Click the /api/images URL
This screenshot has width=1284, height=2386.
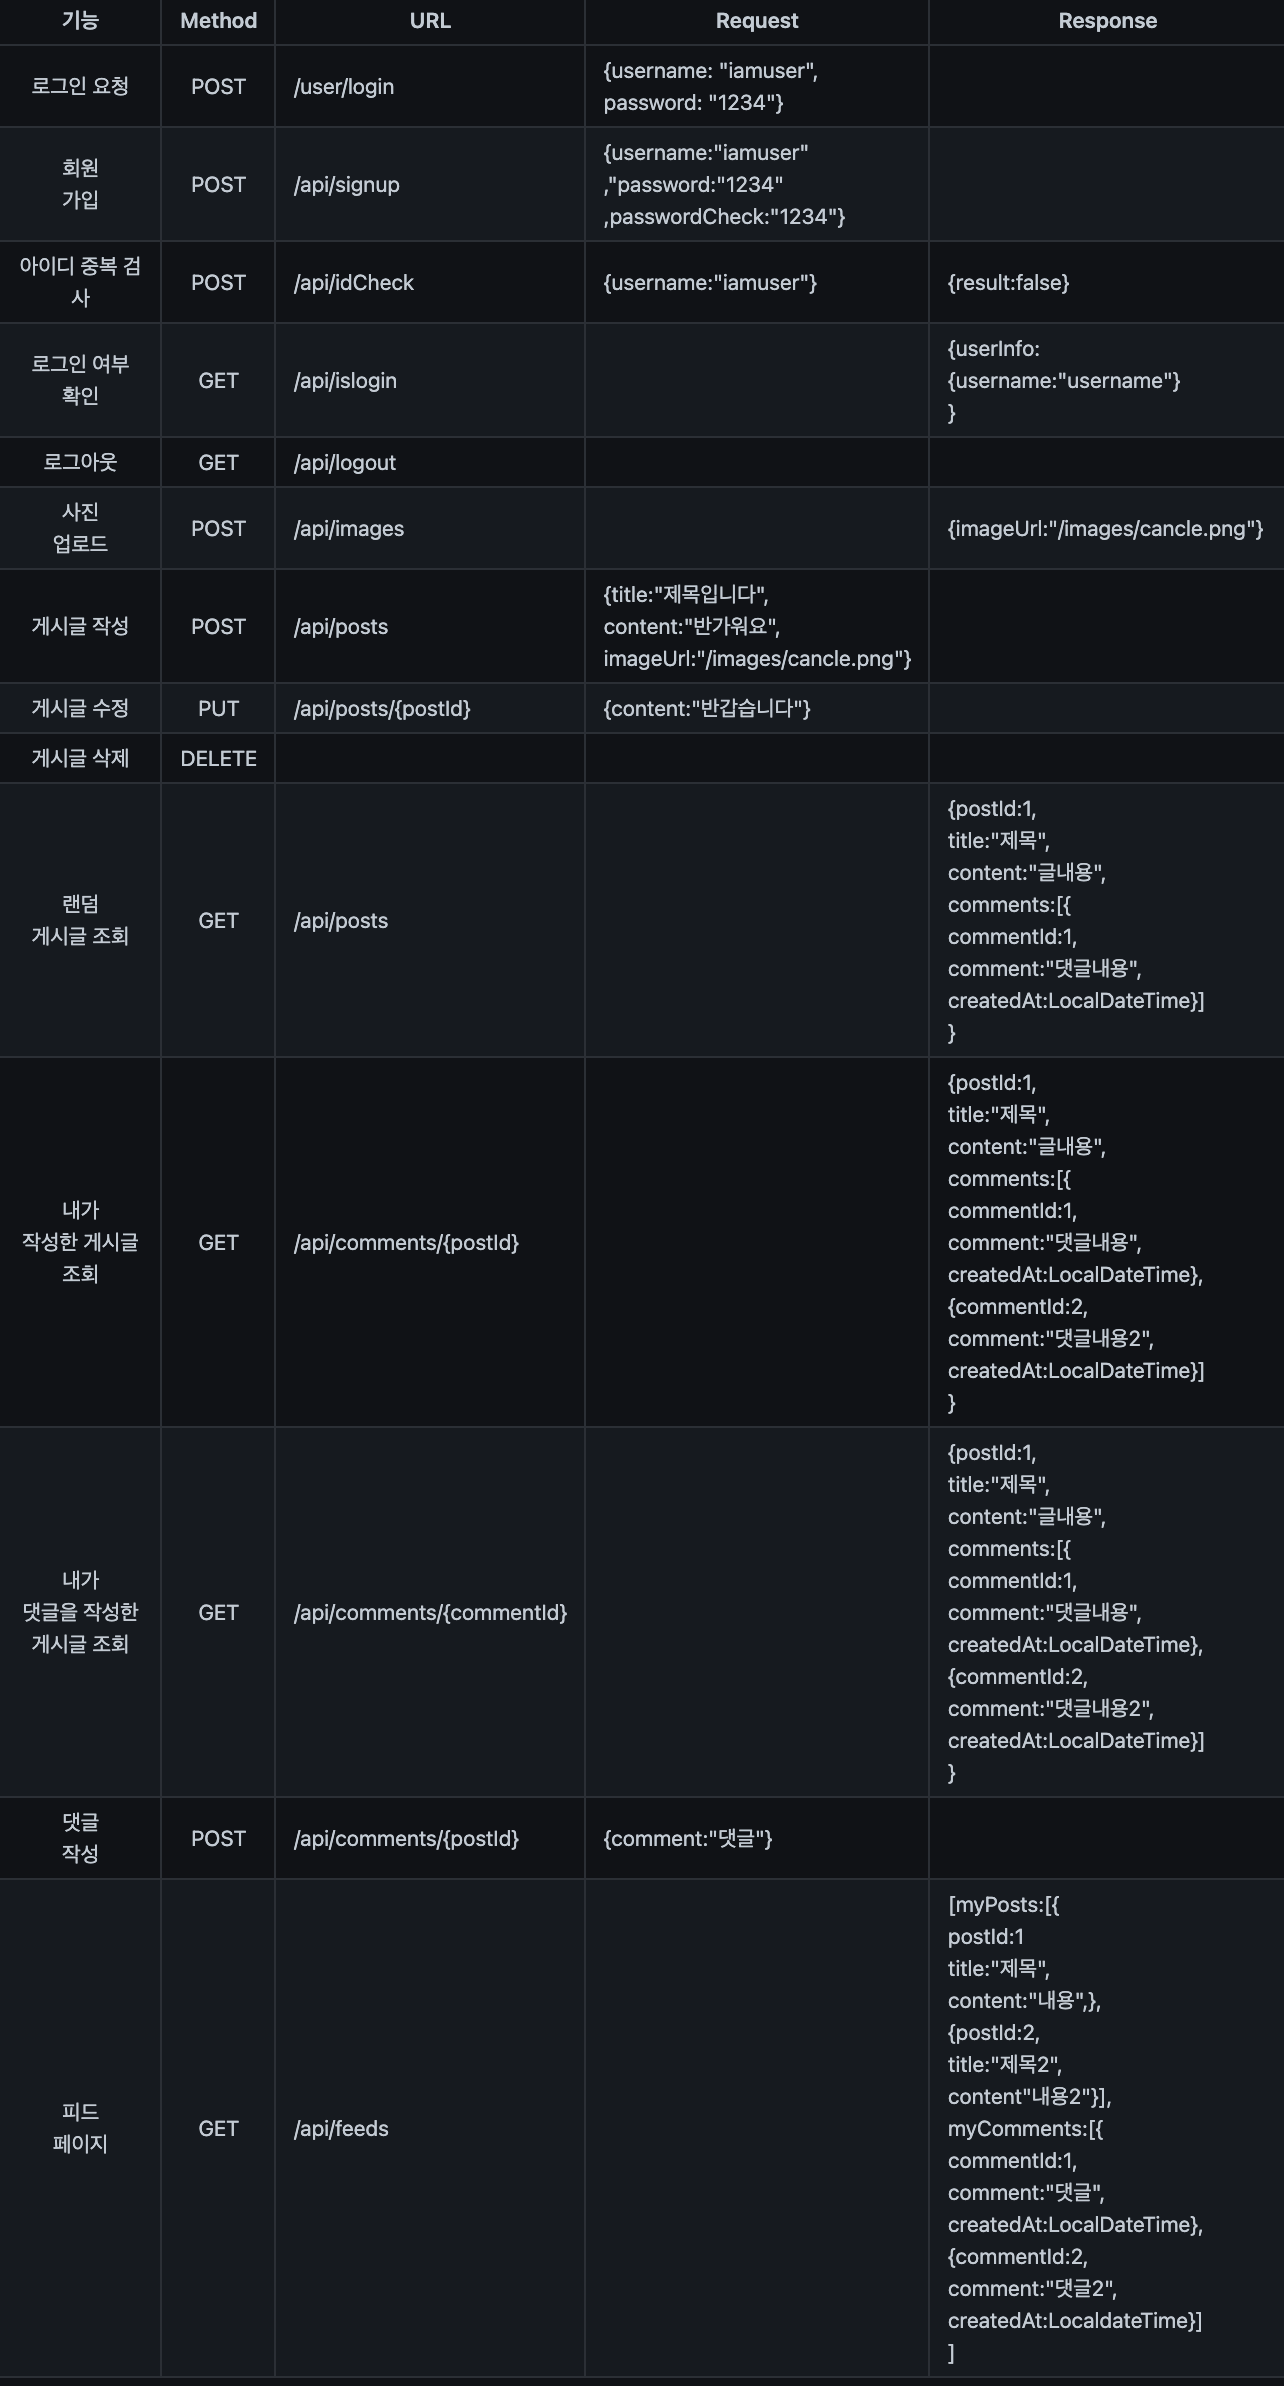point(348,529)
